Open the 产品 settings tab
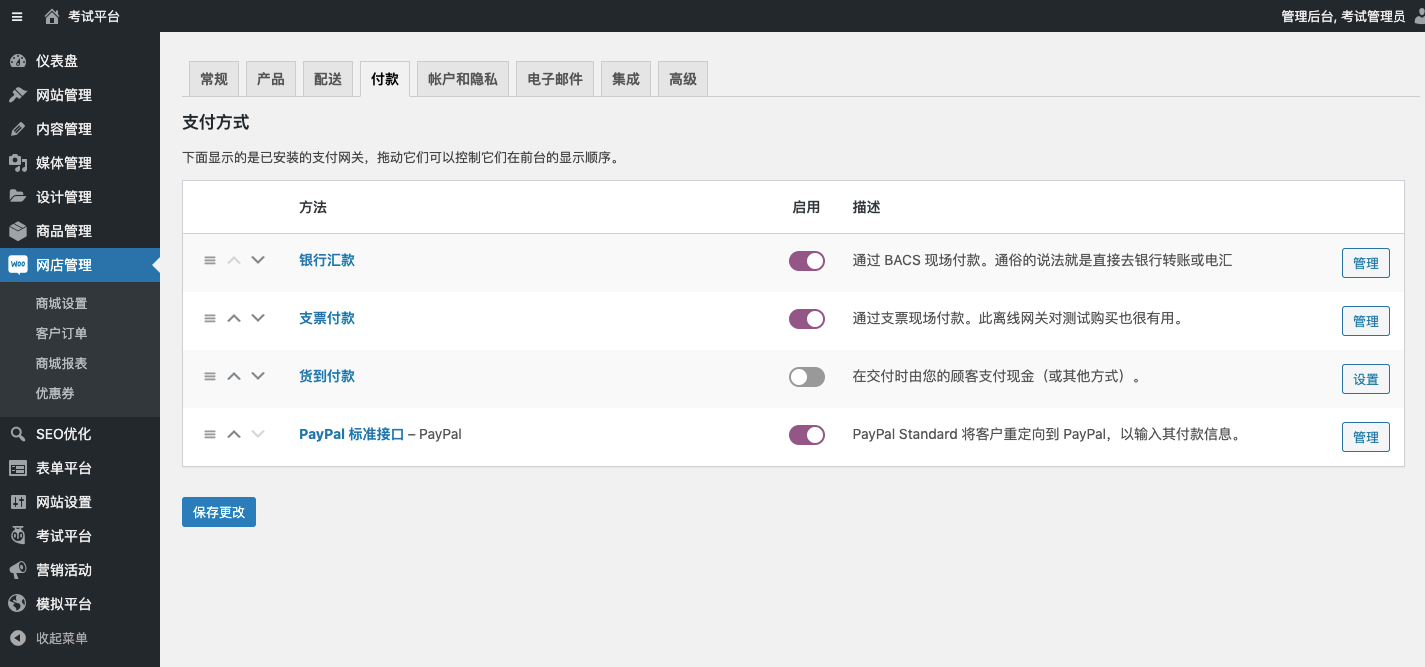The image size is (1425, 667). tap(271, 79)
